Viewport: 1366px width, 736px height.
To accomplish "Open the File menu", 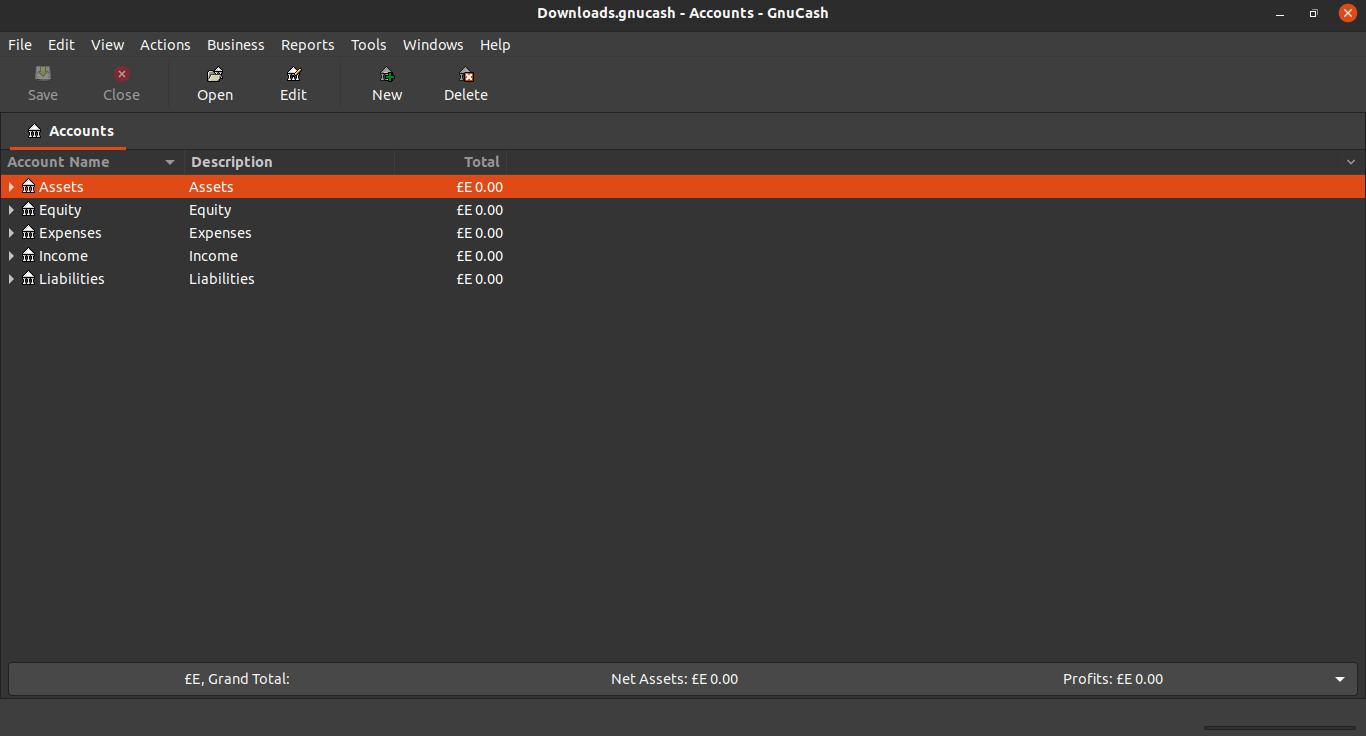I will coord(20,45).
